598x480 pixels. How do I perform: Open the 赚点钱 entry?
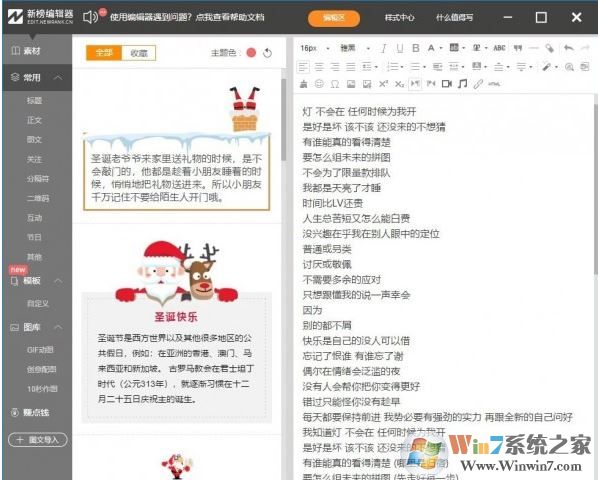point(30,413)
